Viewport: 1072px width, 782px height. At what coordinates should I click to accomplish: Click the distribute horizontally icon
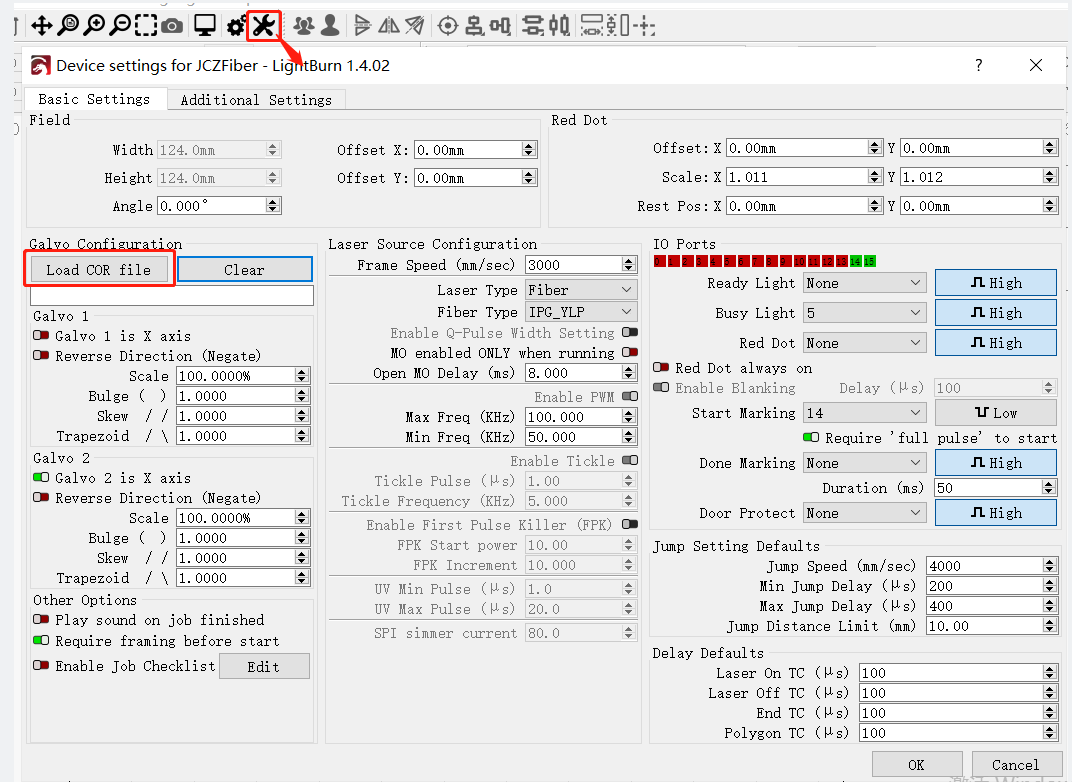(x=559, y=26)
